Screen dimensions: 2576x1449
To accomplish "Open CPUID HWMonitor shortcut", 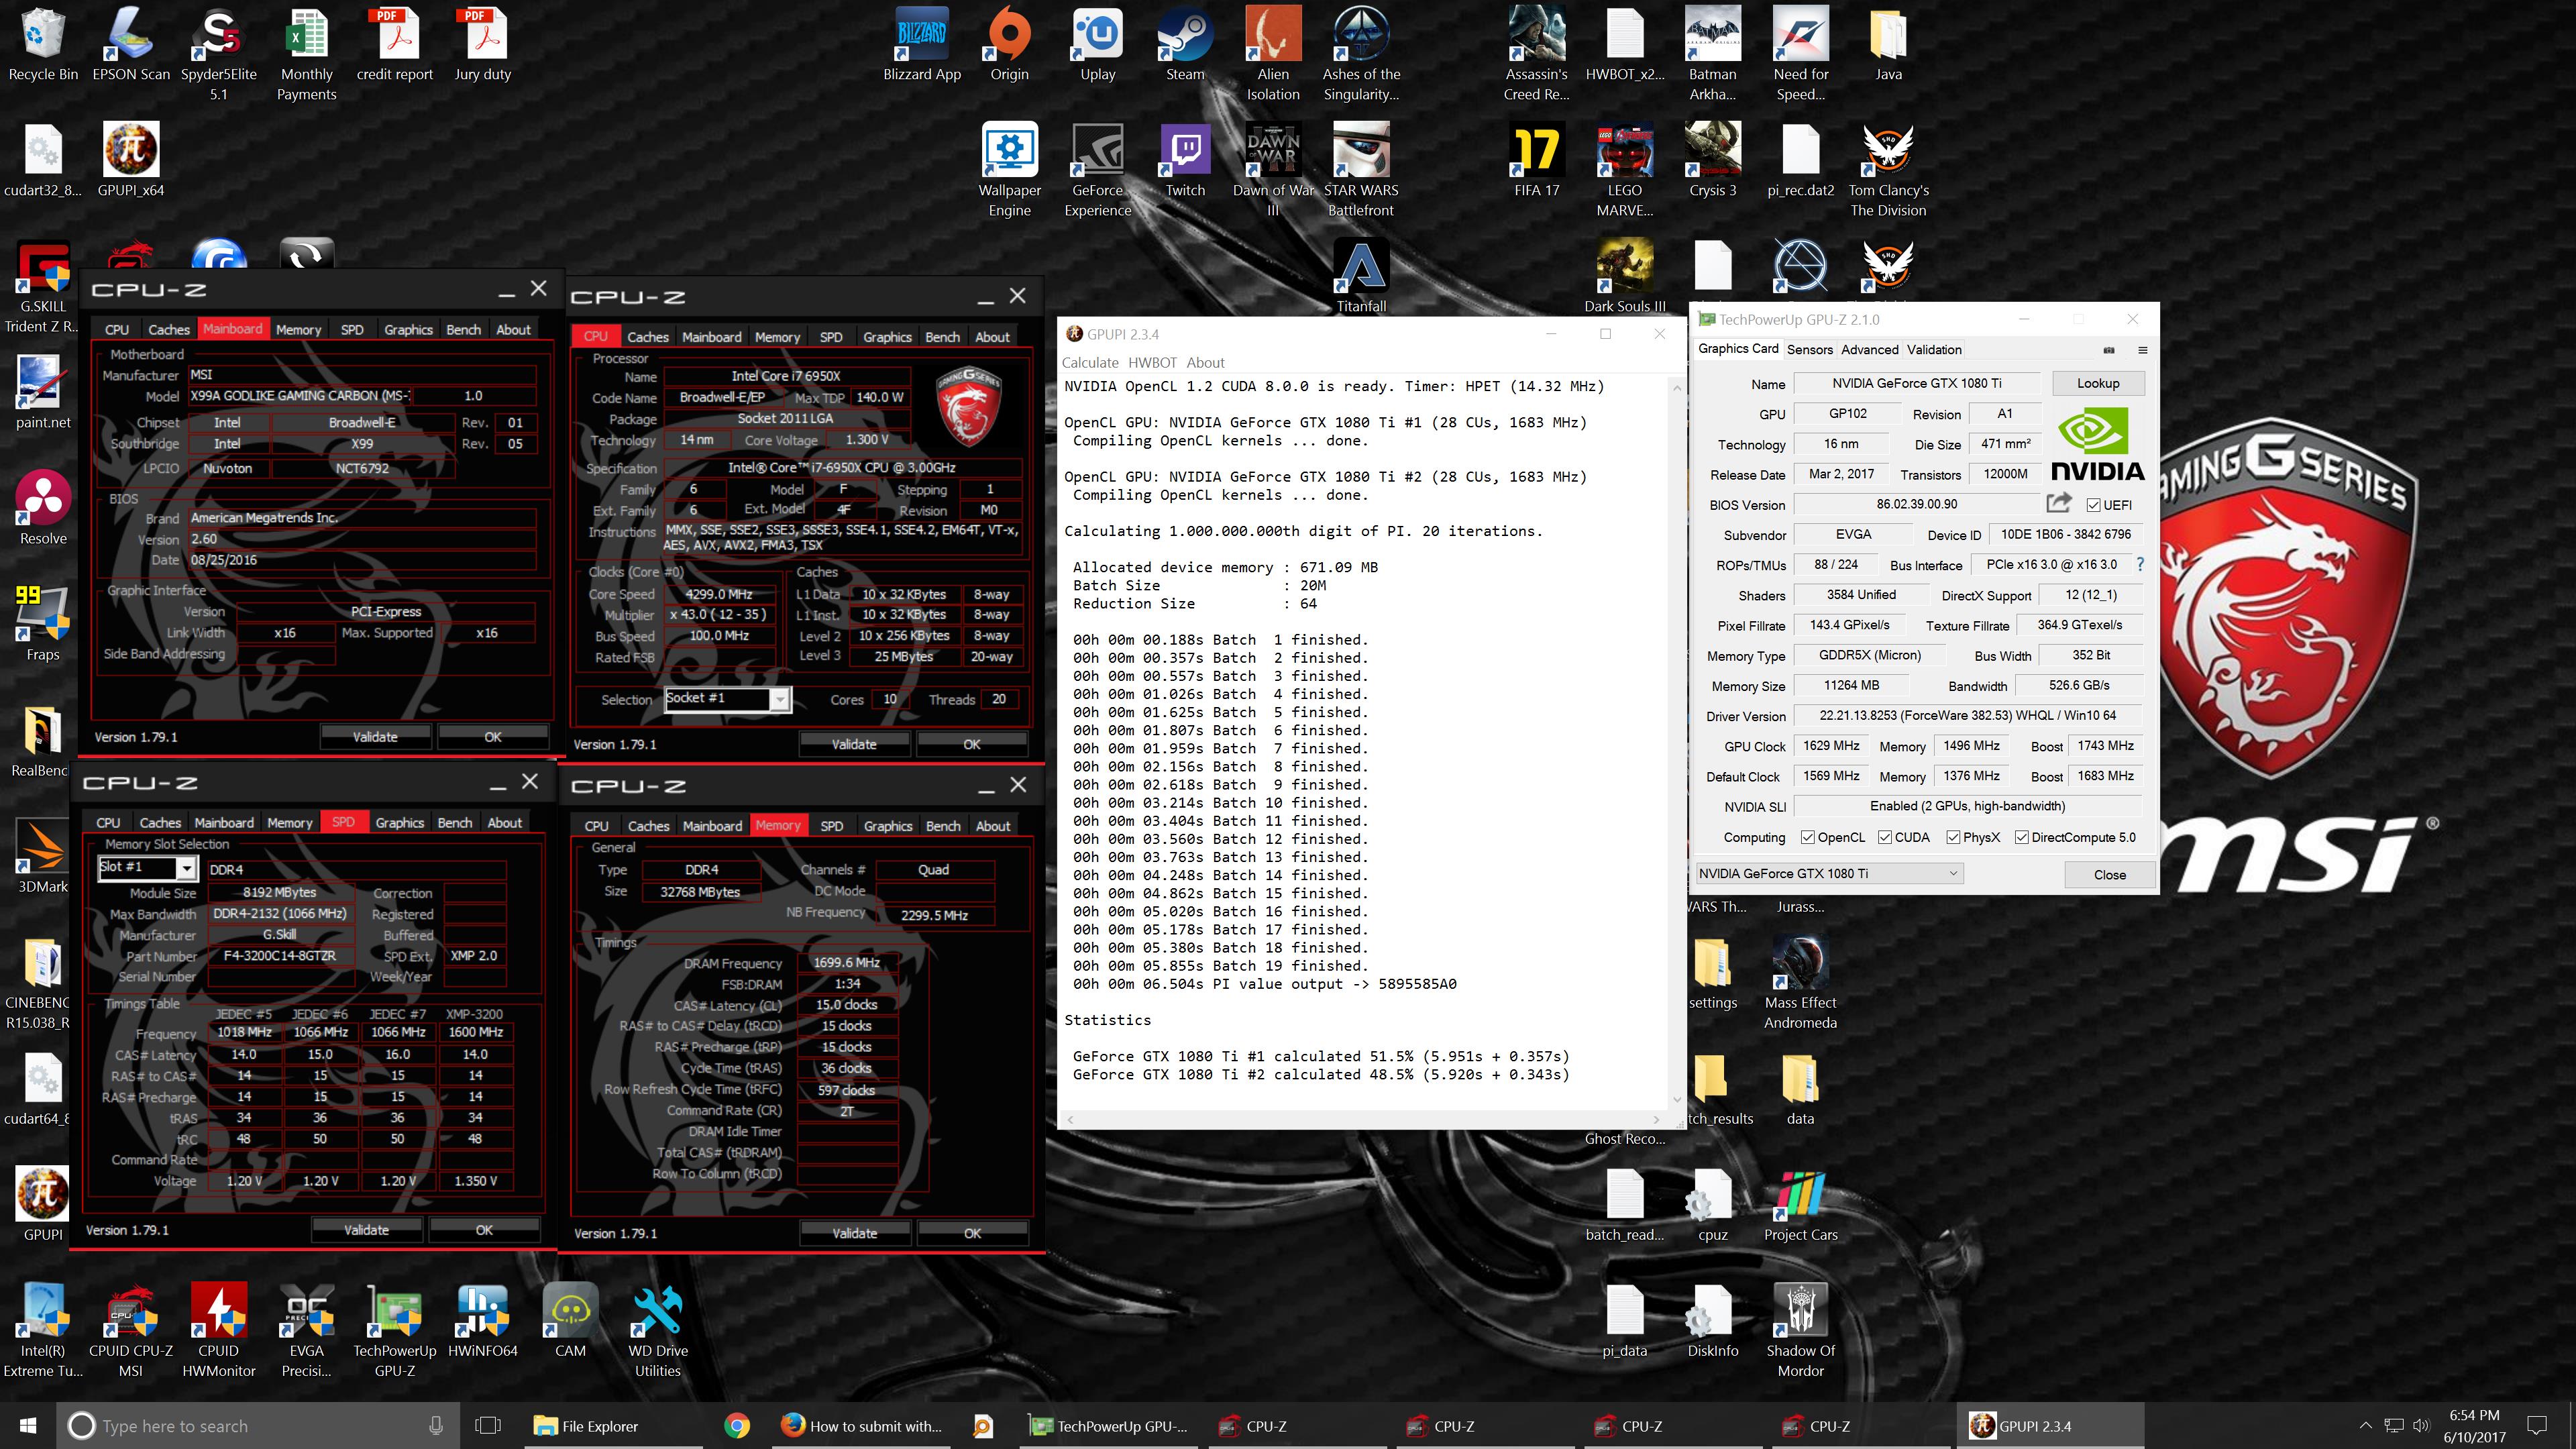I will coord(219,1332).
